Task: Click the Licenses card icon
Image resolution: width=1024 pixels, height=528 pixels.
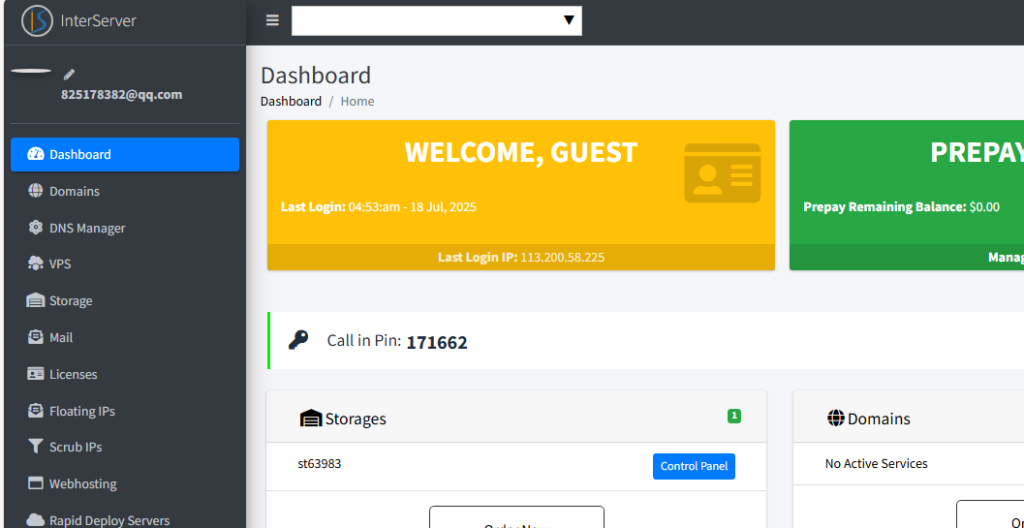Action: [x=35, y=374]
